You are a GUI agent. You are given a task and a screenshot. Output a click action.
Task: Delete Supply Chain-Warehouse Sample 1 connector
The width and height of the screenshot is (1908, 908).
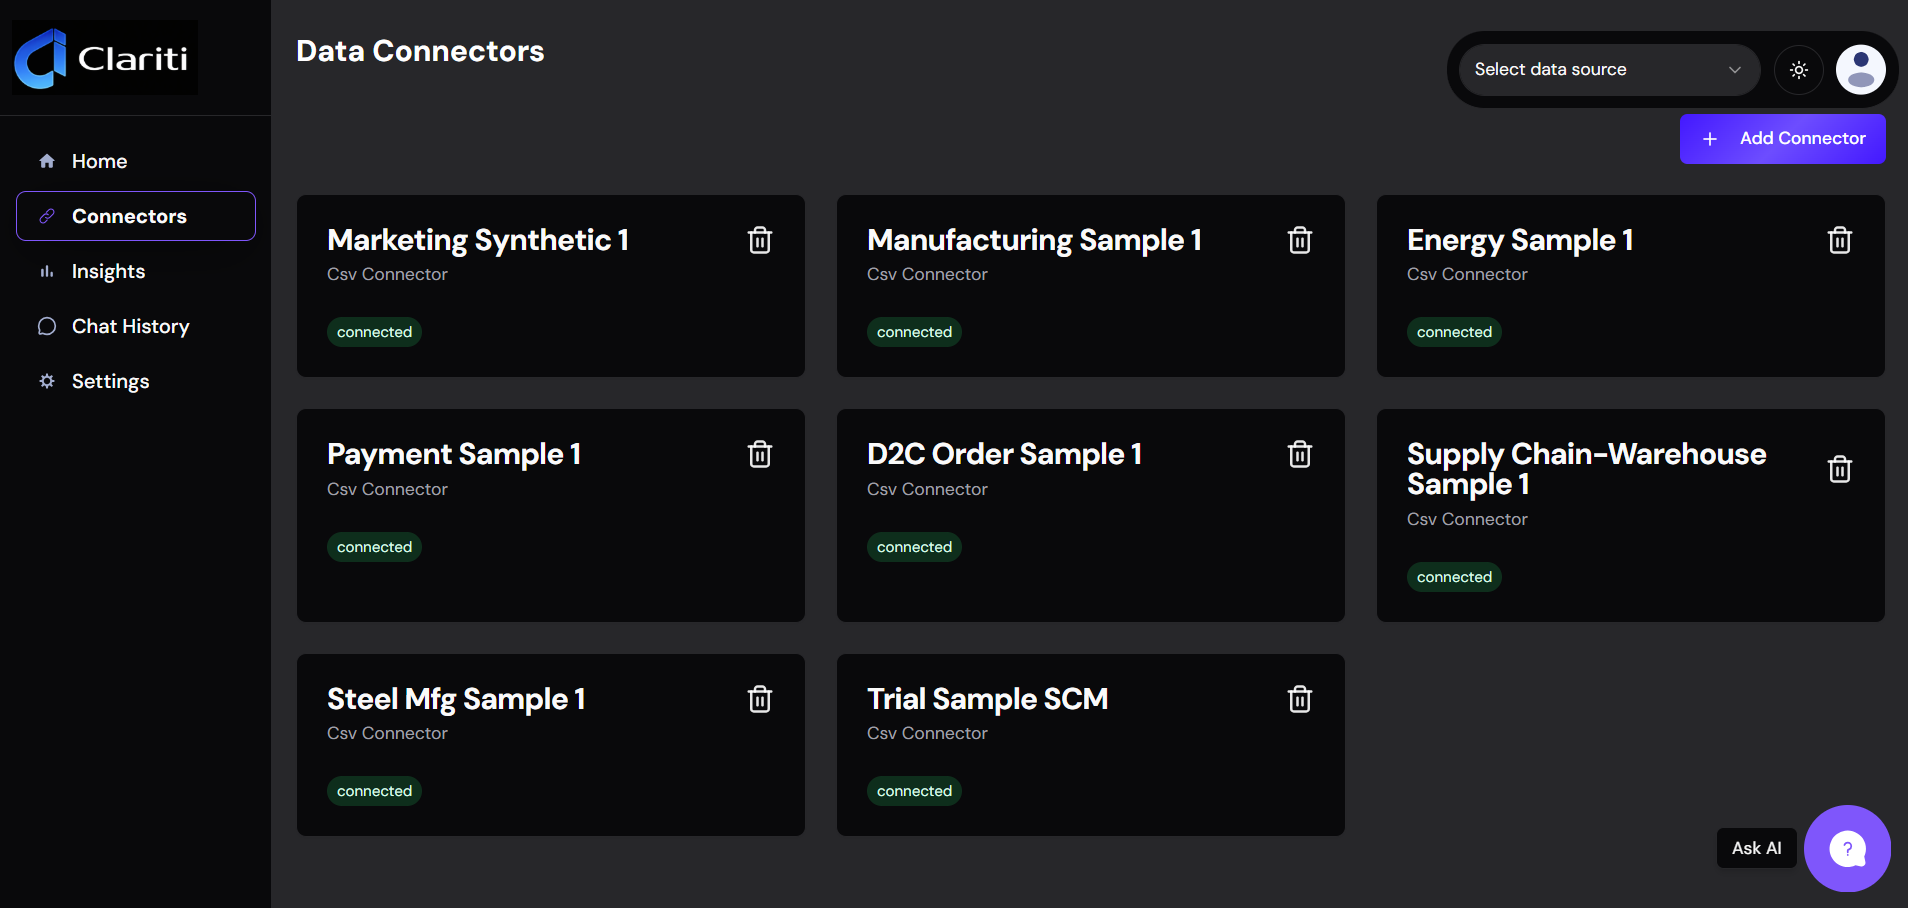tap(1840, 469)
